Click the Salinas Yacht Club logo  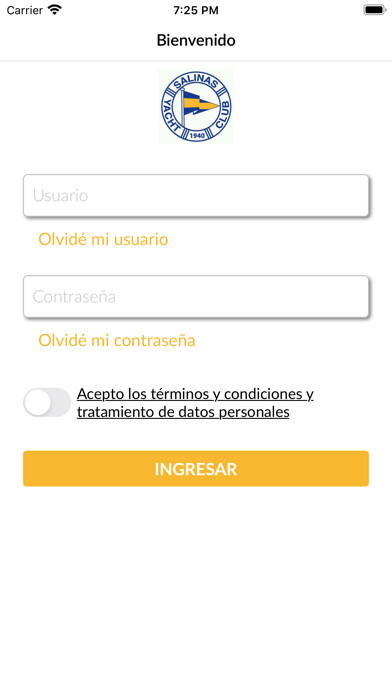[196, 106]
